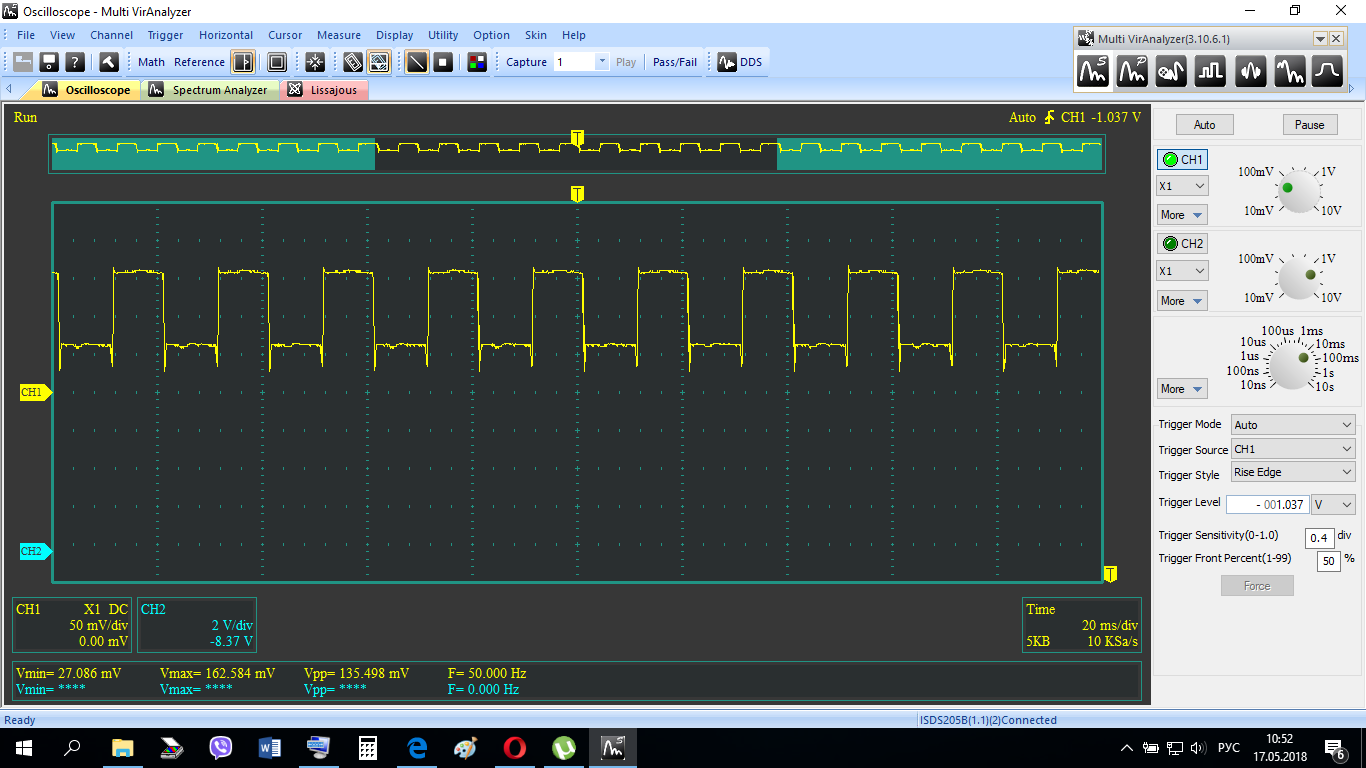Select the line drawing mode icon
Image resolution: width=1366 pixels, height=768 pixels.
click(417, 62)
